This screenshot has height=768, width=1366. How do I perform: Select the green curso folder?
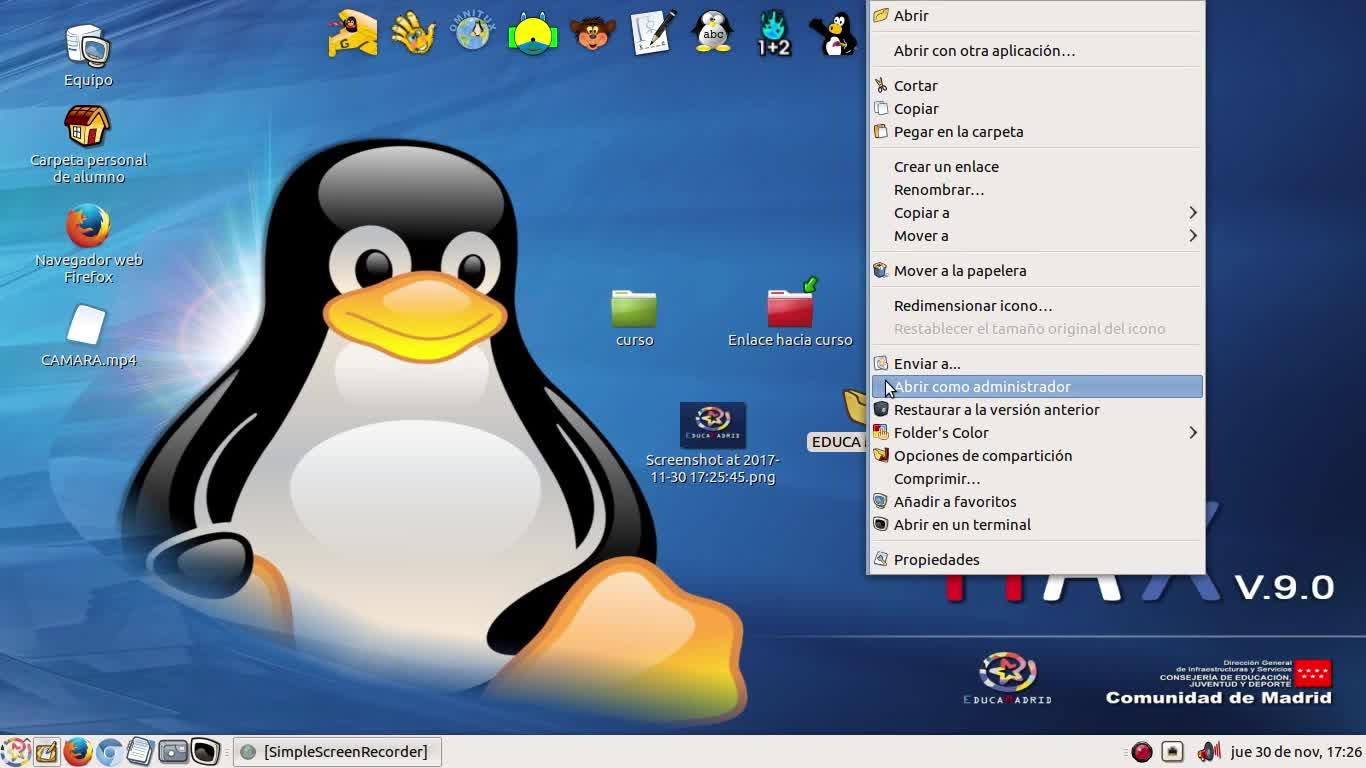pyautogui.click(x=634, y=318)
